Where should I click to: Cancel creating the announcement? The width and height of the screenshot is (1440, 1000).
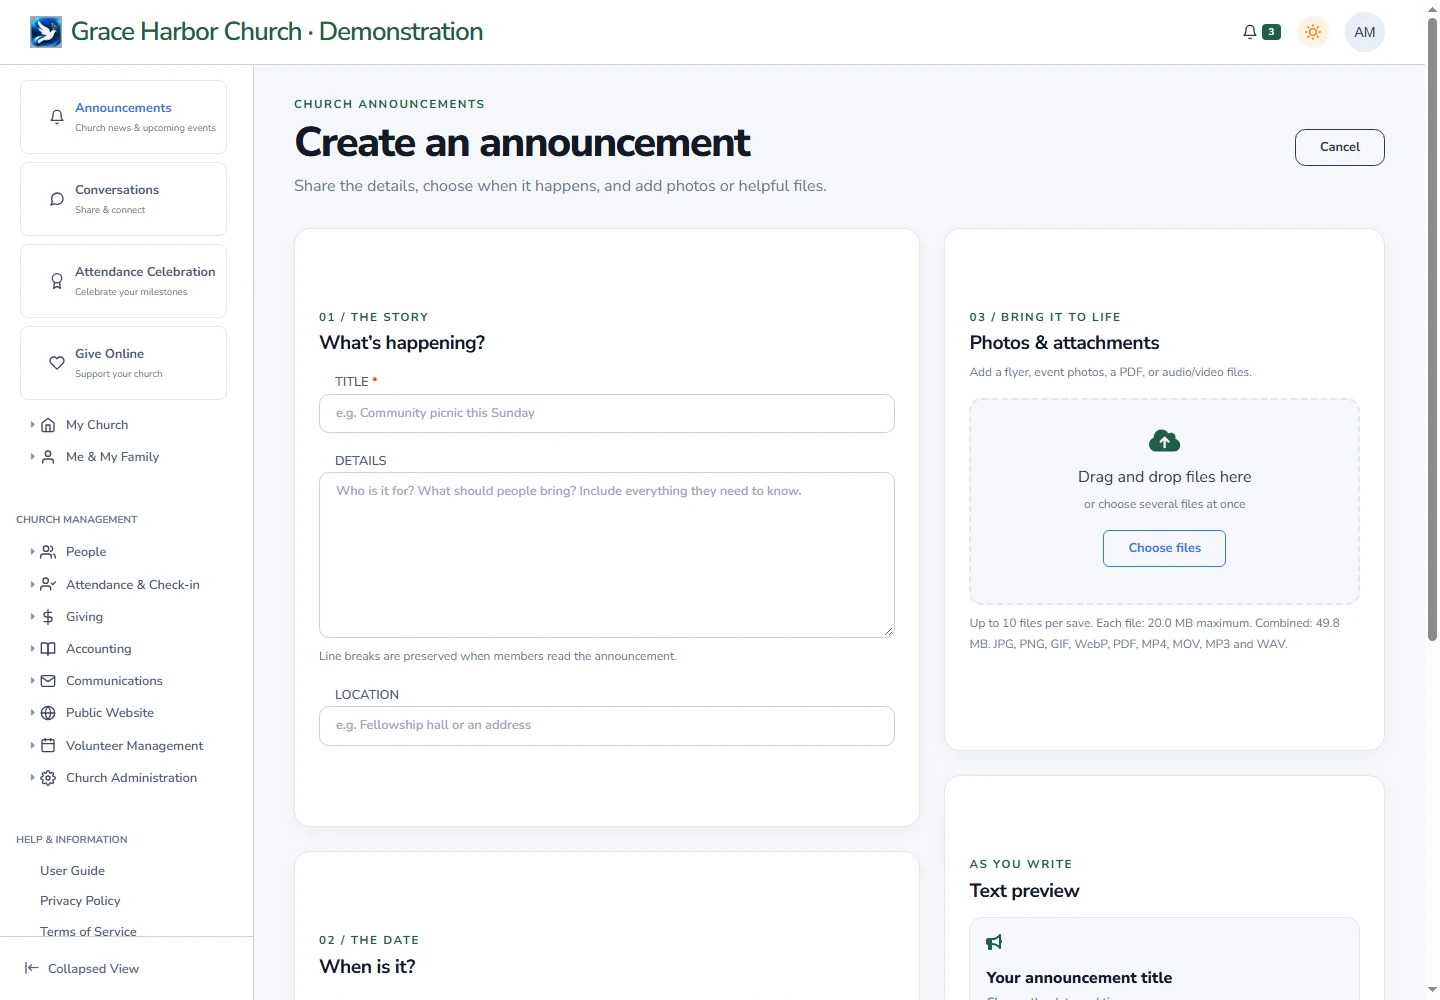click(1340, 147)
